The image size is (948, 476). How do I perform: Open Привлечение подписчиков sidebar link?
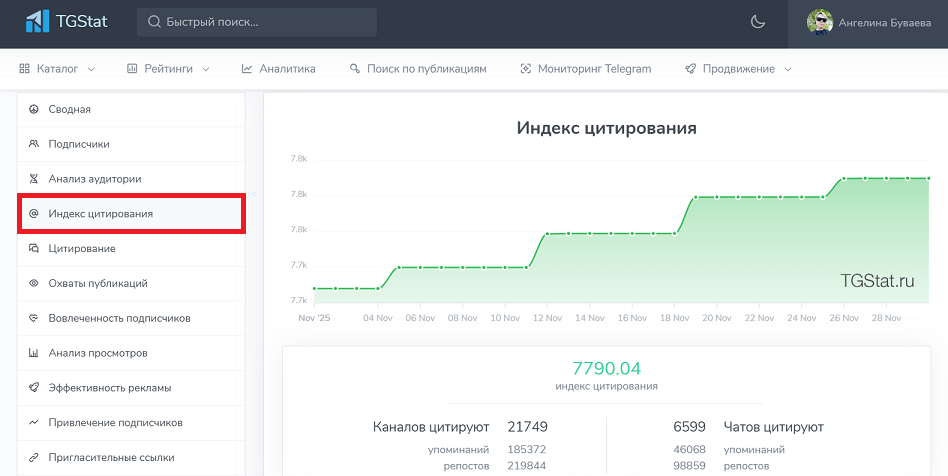[x=115, y=422]
